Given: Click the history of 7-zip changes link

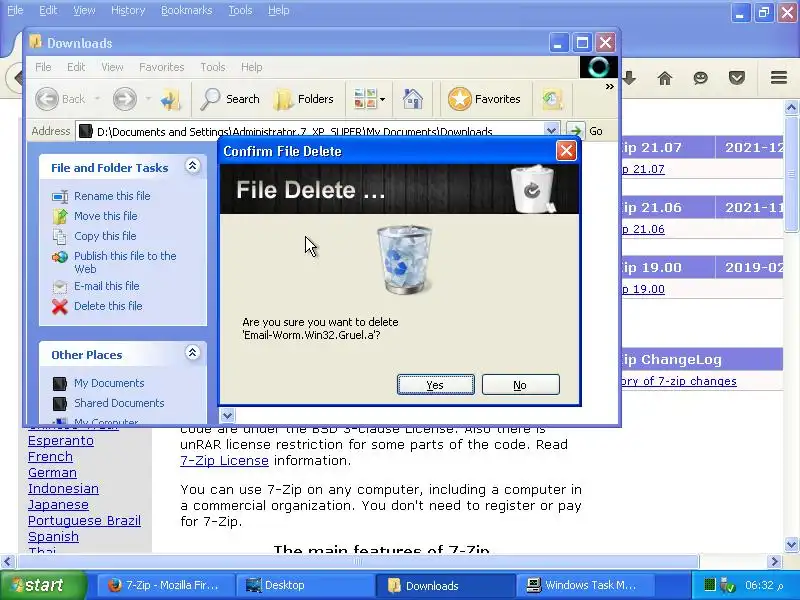Looking at the screenshot, I should (679, 381).
